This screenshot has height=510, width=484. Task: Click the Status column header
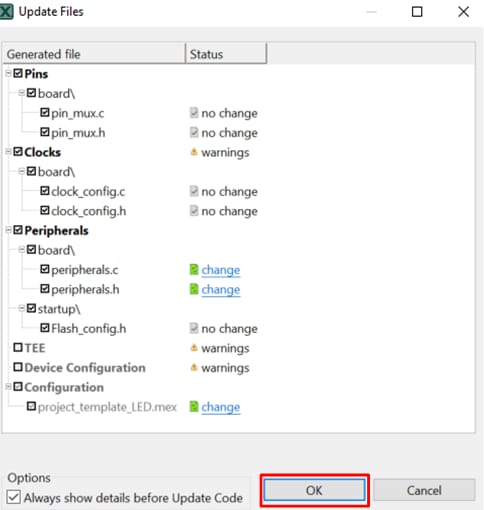click(x=226, y=53)
